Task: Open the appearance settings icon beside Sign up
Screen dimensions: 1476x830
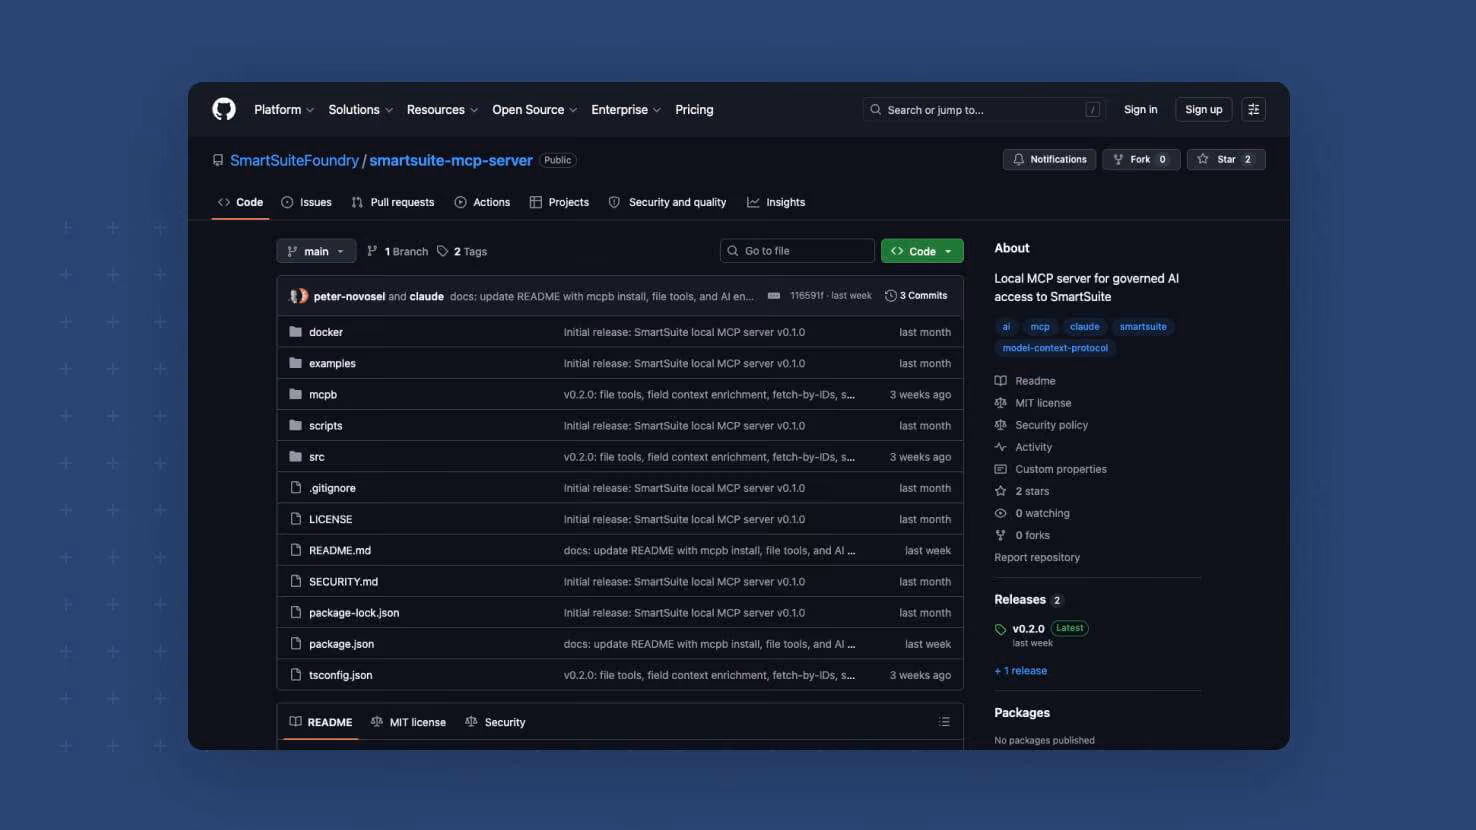Action: pyautogui.click(x=1253, y=109)
